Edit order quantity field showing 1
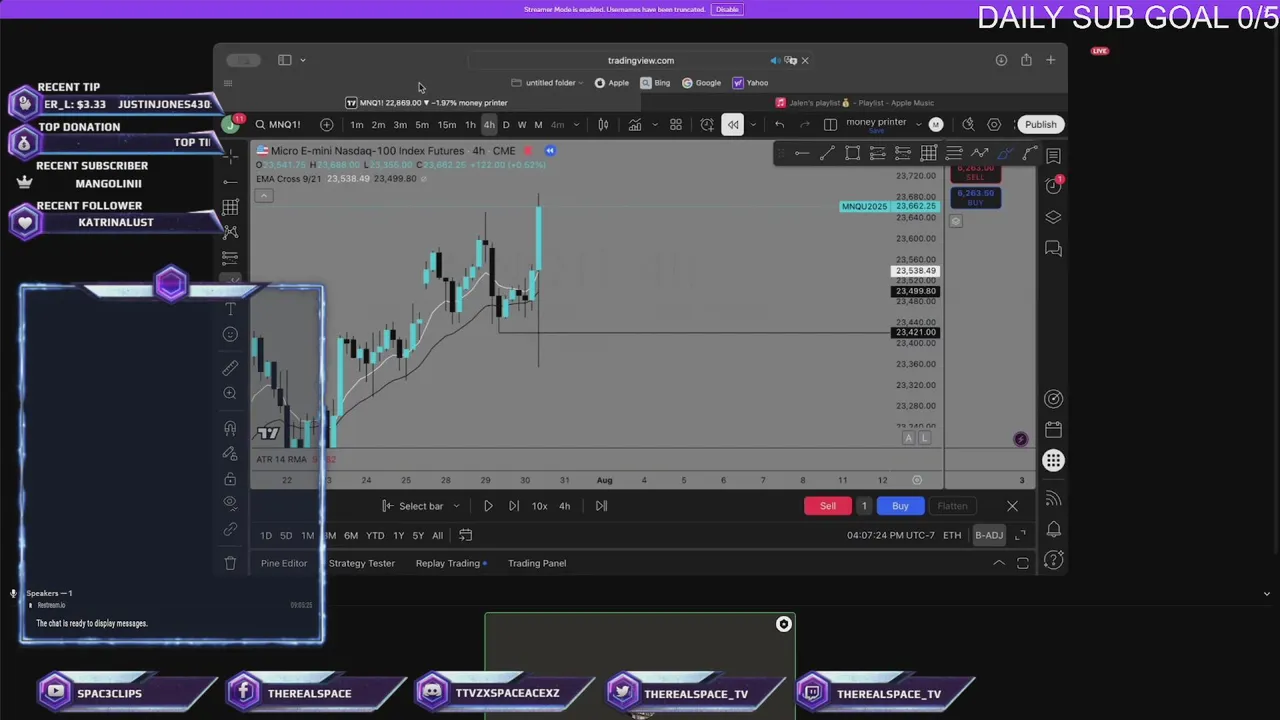Image resolution: width=1280 pixels, height=720 pixels. (x=864, y=506)
